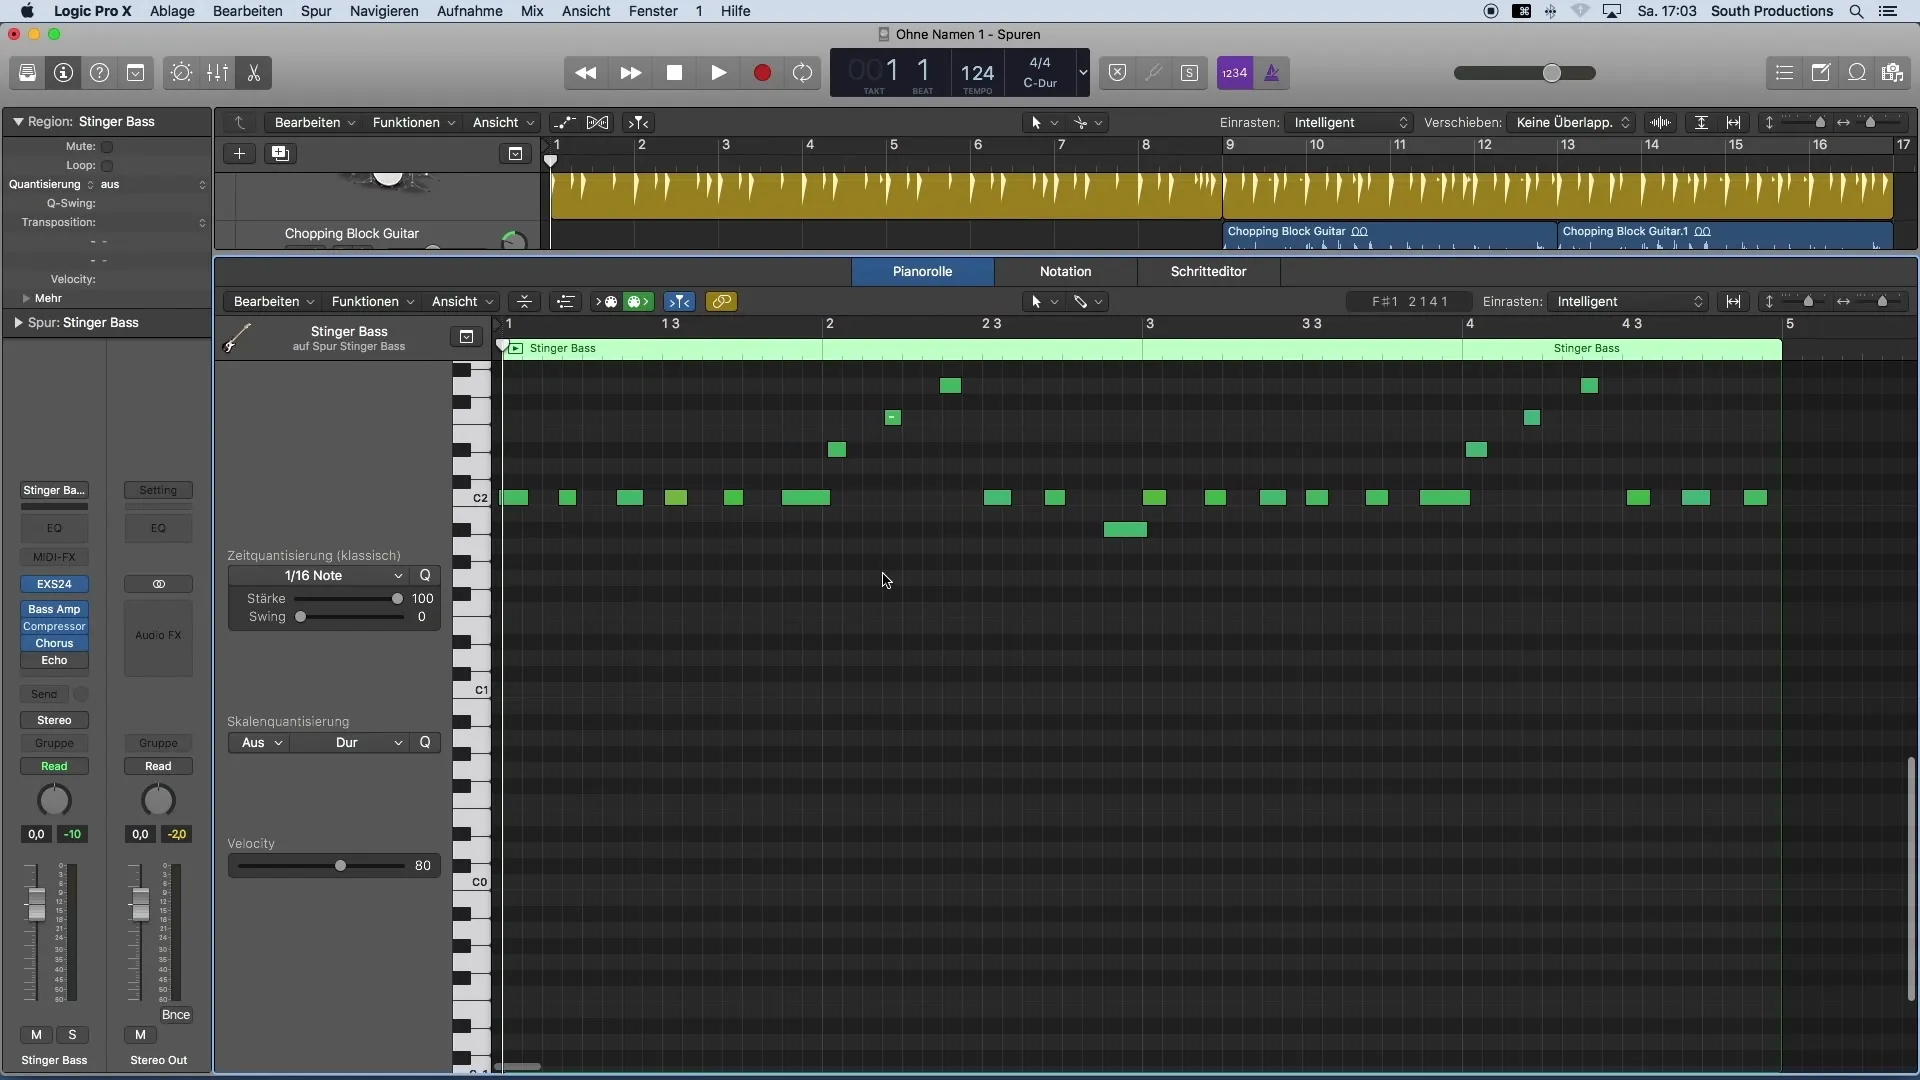Click the EXS24 sampler instrument icon
Viewport: 1920px width, 1080px height.
(54, 583)
